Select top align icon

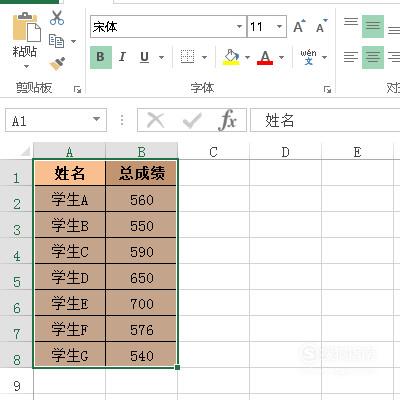[x=351, y=23]
